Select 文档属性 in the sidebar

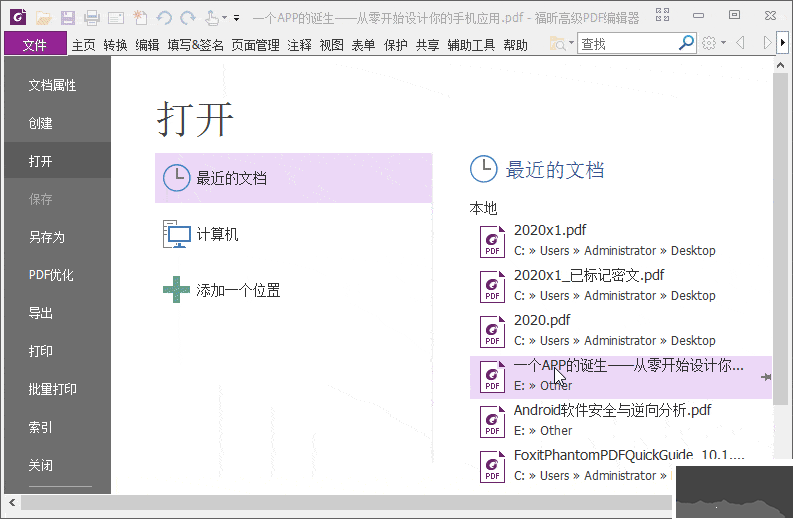click(x=58, y=85)
